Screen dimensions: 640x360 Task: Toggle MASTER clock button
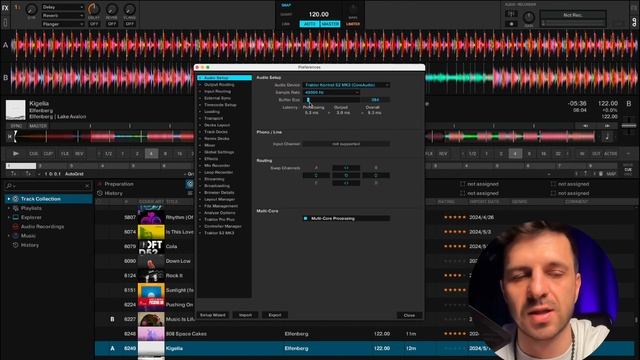coord(330,24)
